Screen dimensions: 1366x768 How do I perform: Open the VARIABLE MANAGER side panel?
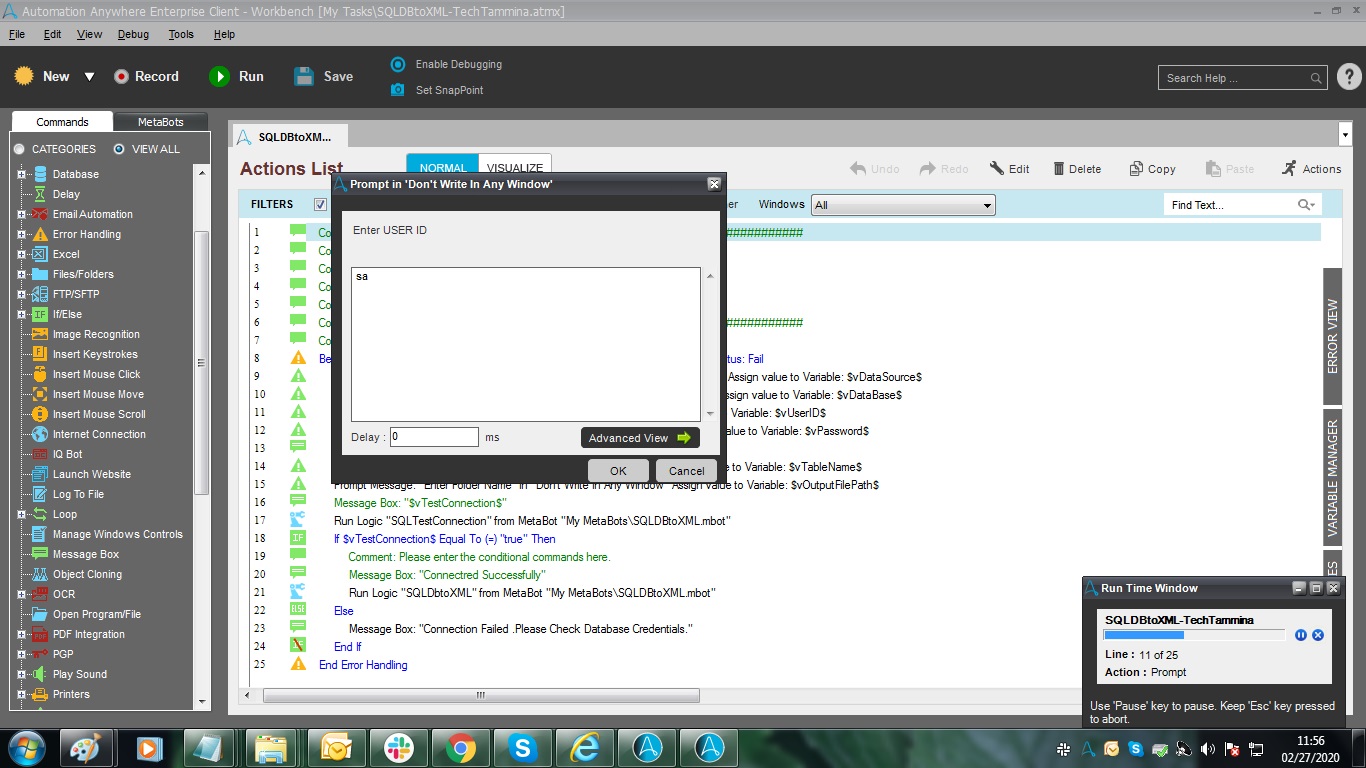tap(1332, 477)
